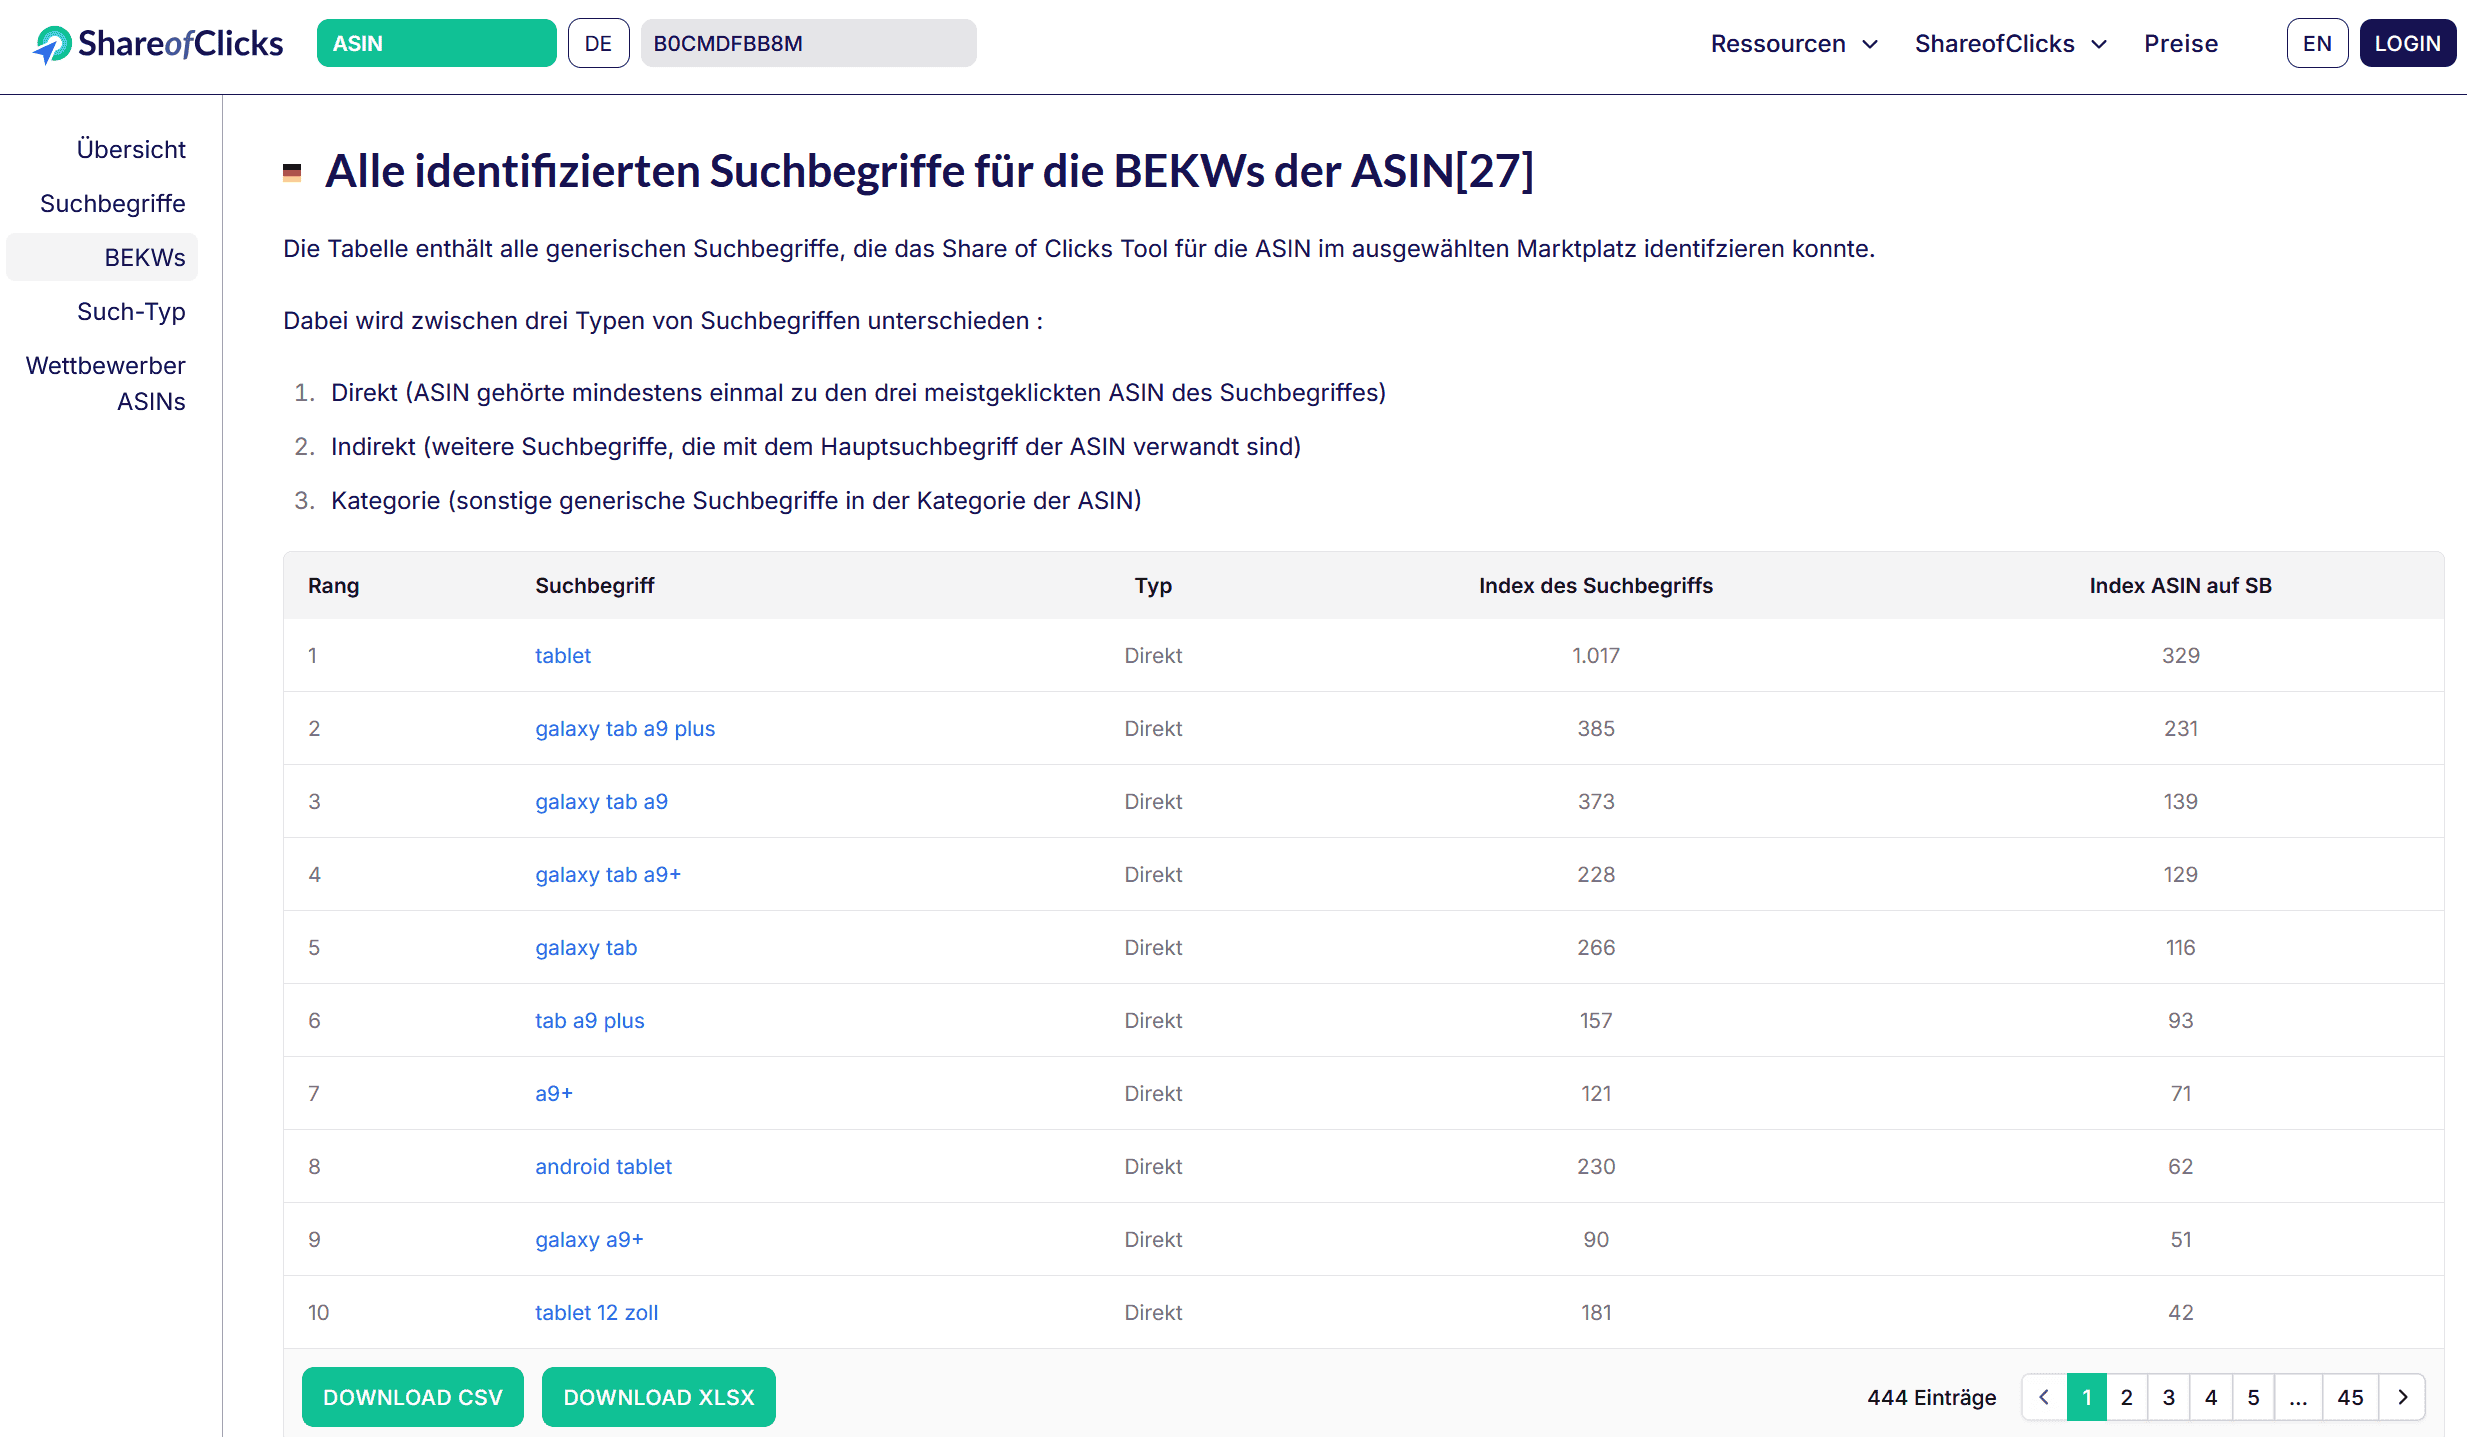2467x1437 pixels.
Task: Open the 'tab a9 plus' link
Action: 590,1021
